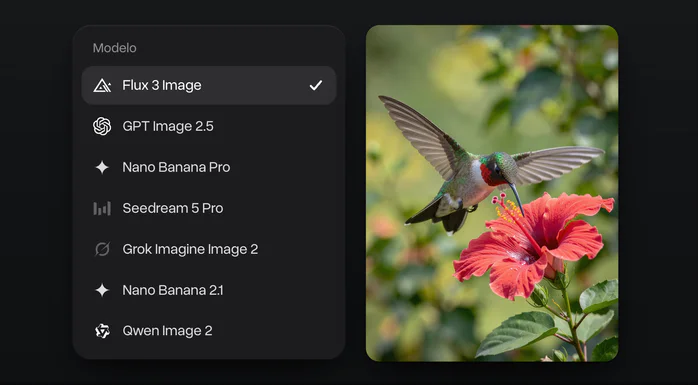The width and height of the screenshot is (698, 385).
Task: Select Qwen Image 2 model
Action: (209, 331)
